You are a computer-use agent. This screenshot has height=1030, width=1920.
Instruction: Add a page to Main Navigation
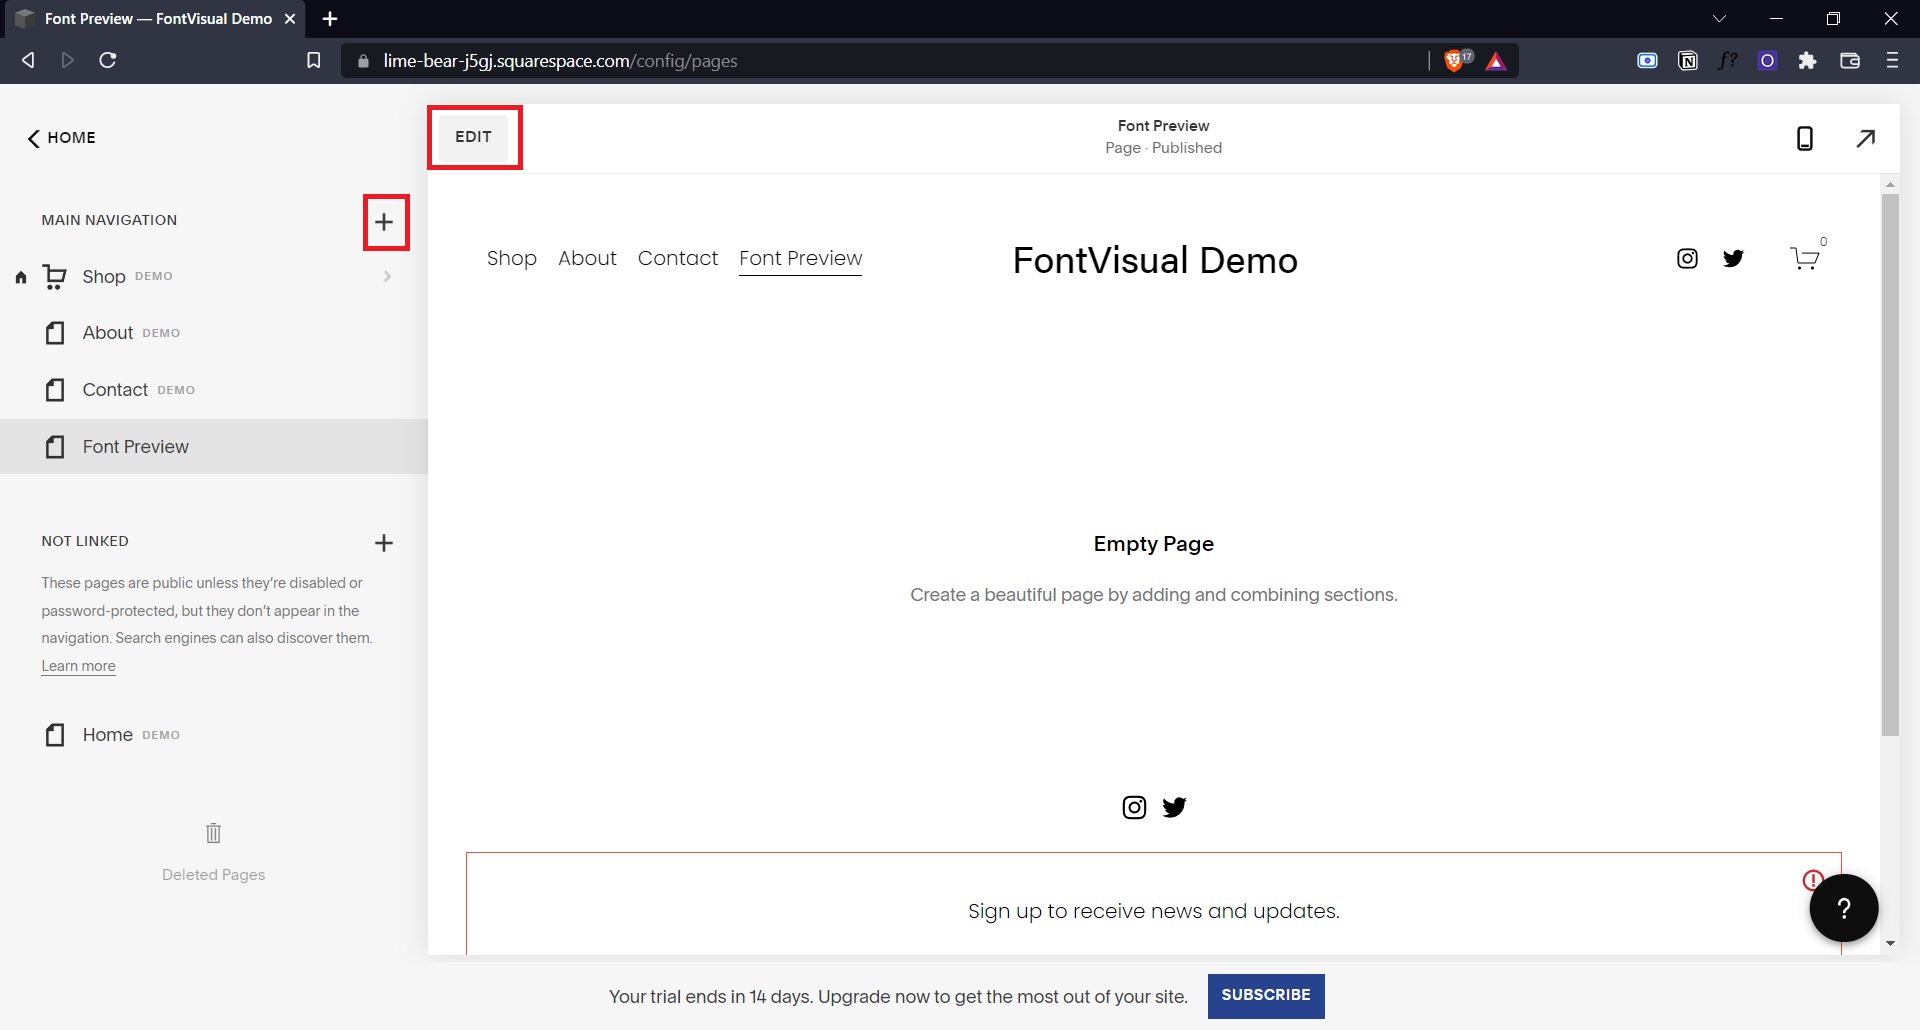[384, 222]
